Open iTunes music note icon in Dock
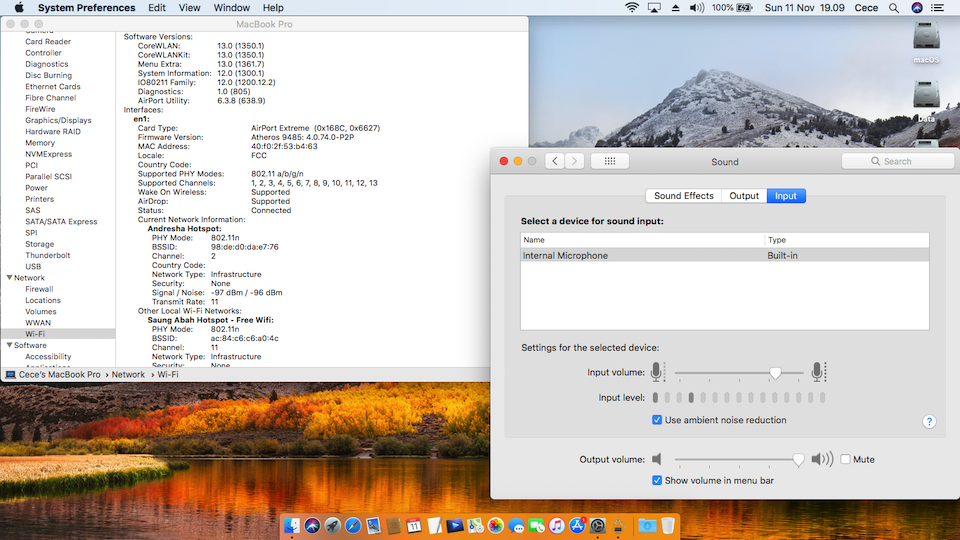This screenshot has height=540, width=960. (557, 525)
